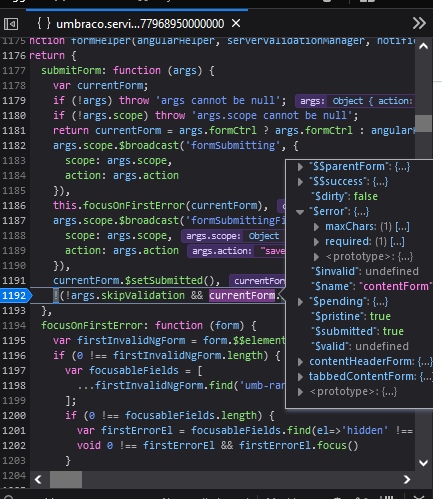442x499 pixels.
Task: Click the args.scope inline preview badge
Action: pyautogui.click(x=233, y=236)
